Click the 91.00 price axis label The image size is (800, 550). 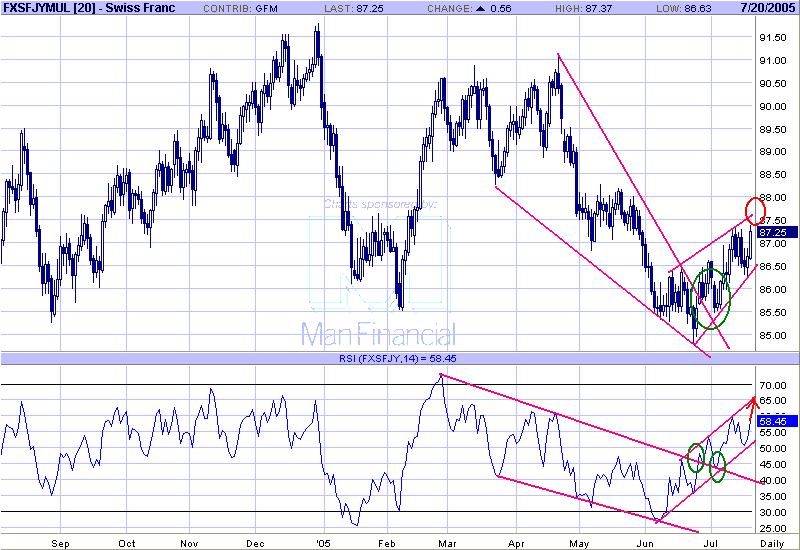pos(772,61)
